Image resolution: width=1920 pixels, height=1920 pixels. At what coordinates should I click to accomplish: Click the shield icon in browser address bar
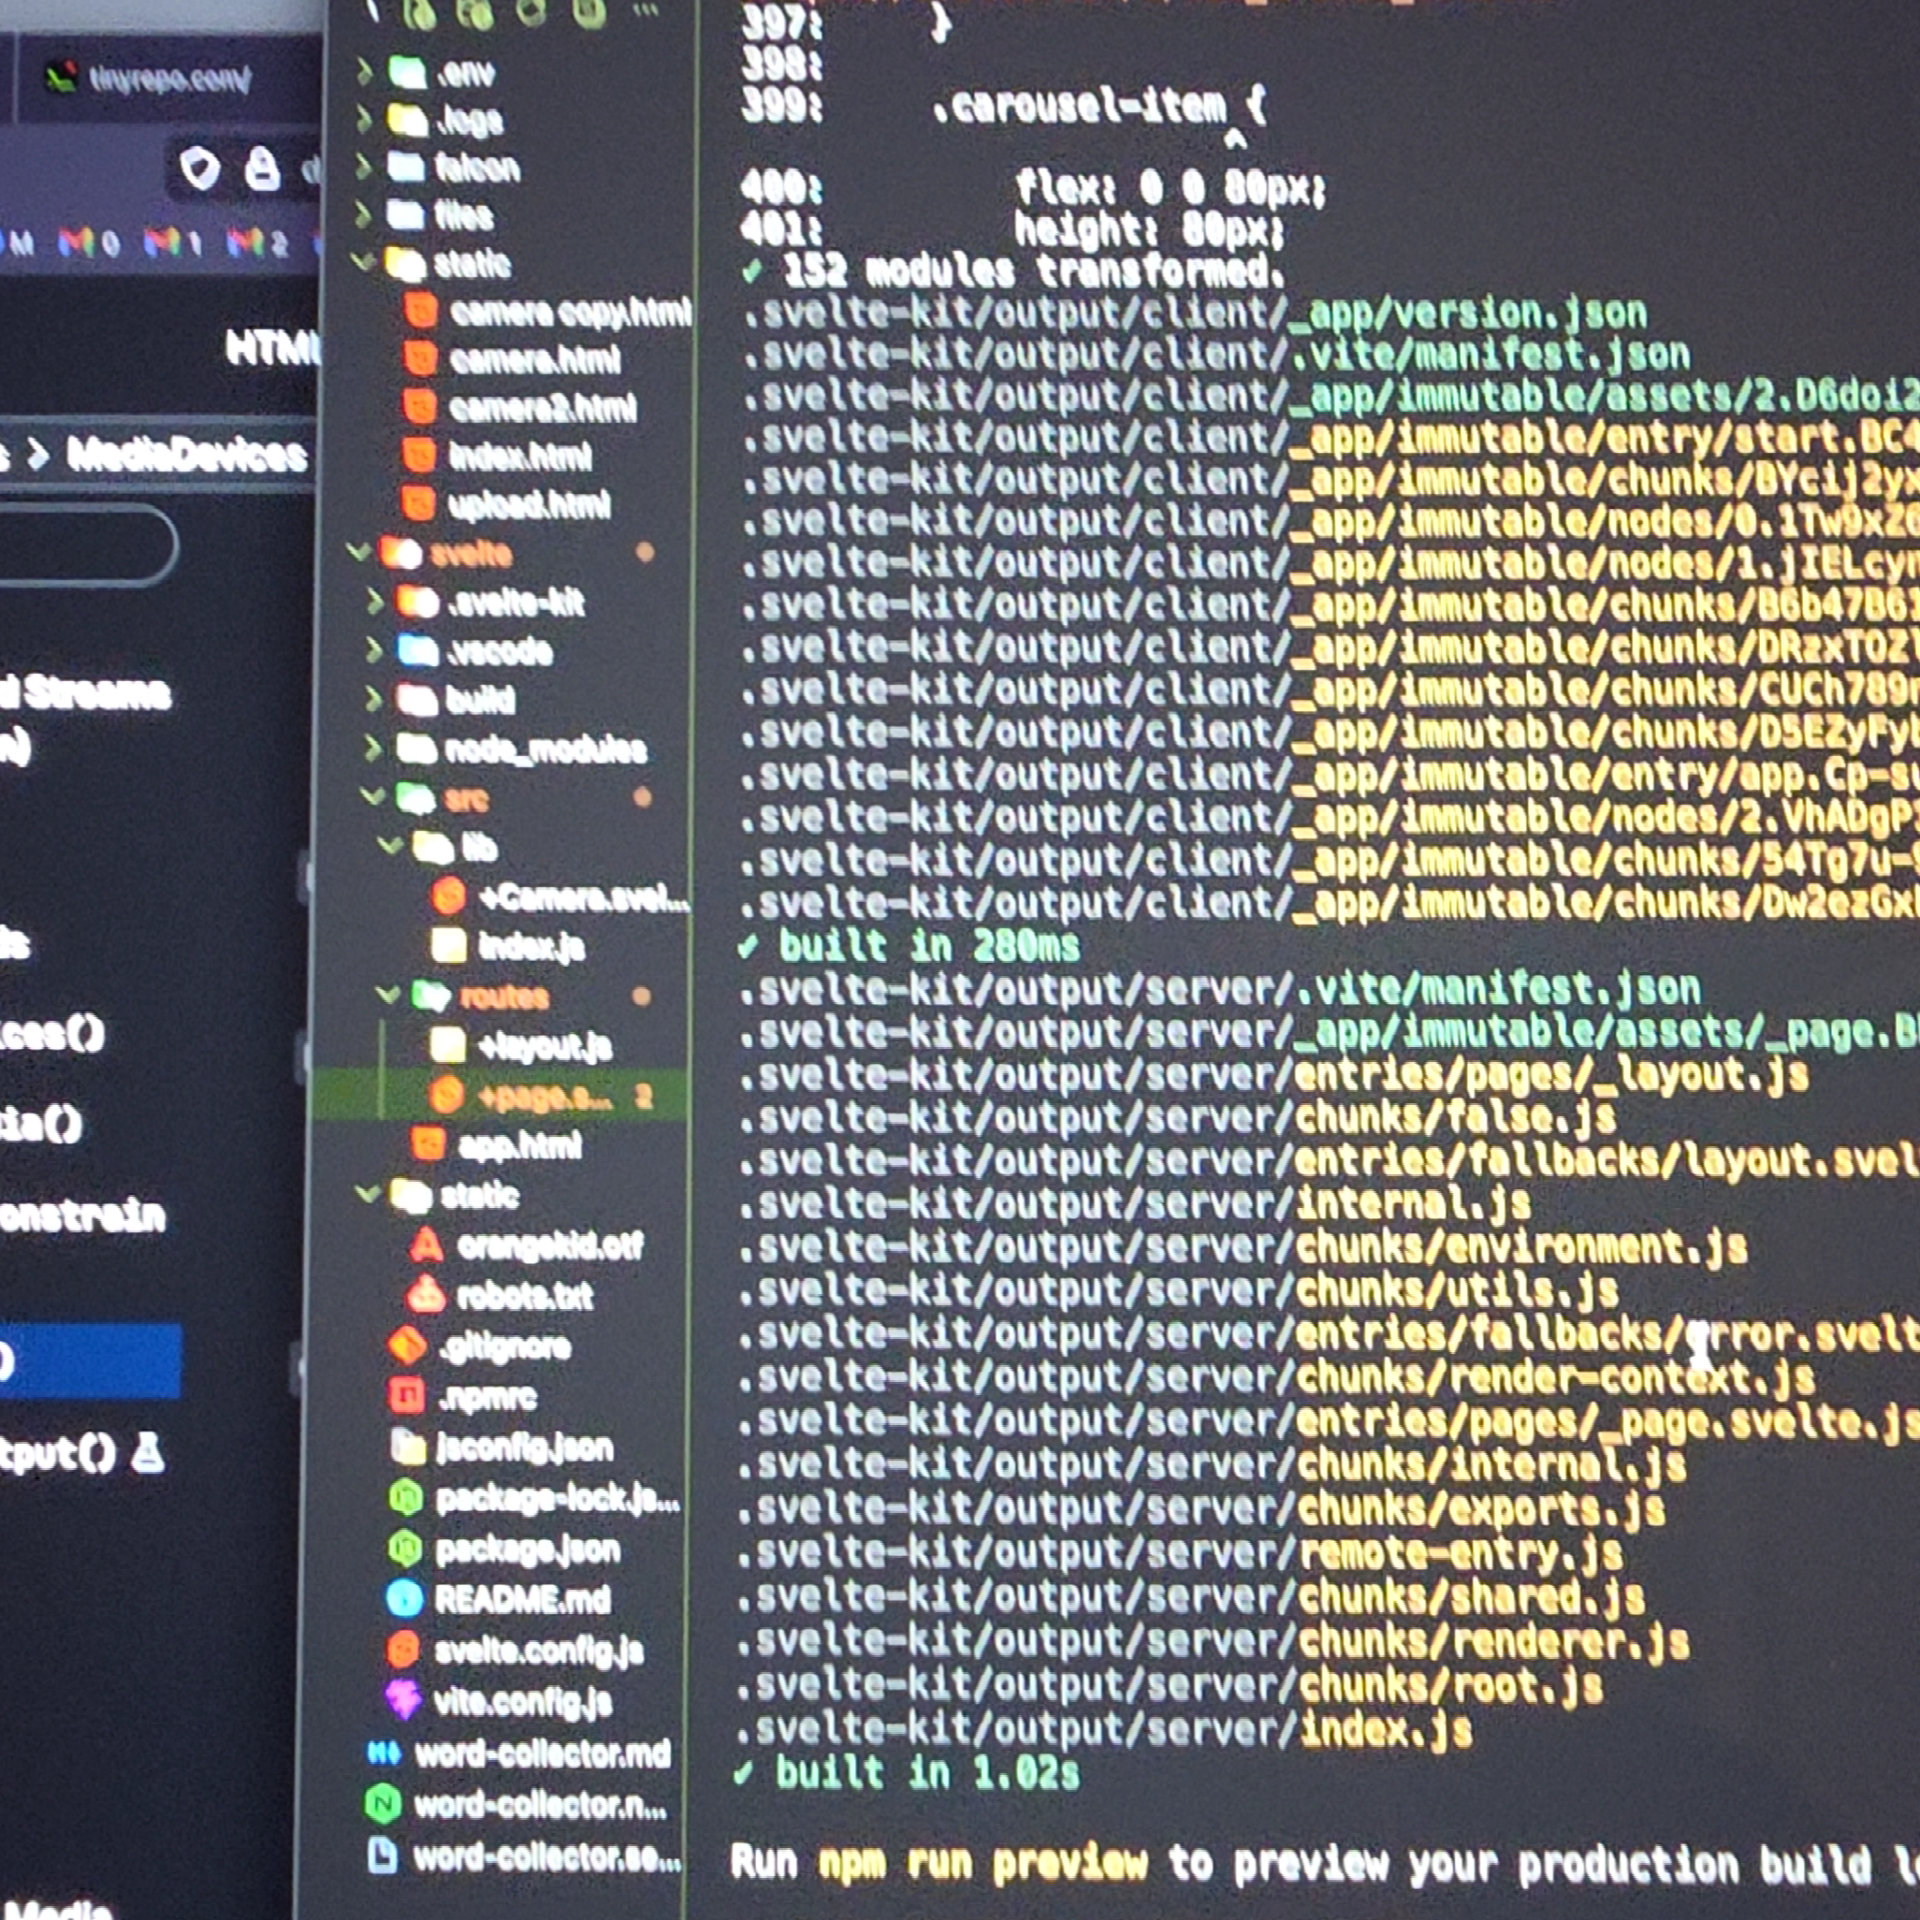[200, 168]
